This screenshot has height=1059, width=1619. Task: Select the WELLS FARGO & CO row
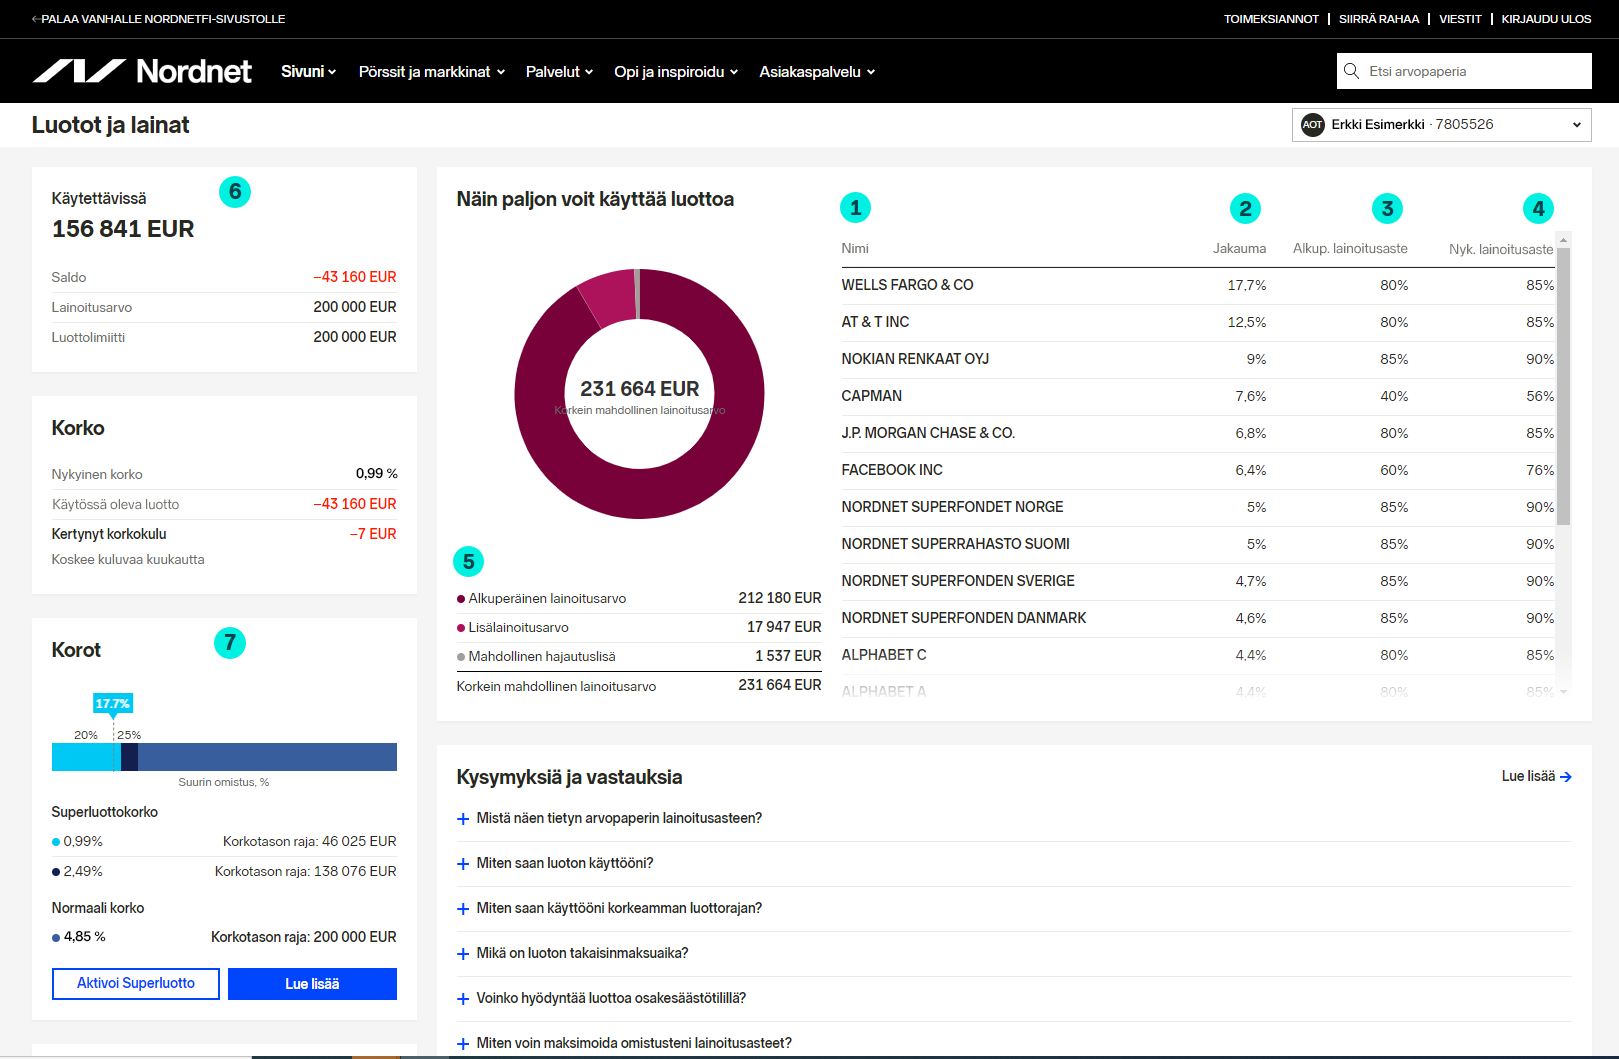coord(1198,286)
